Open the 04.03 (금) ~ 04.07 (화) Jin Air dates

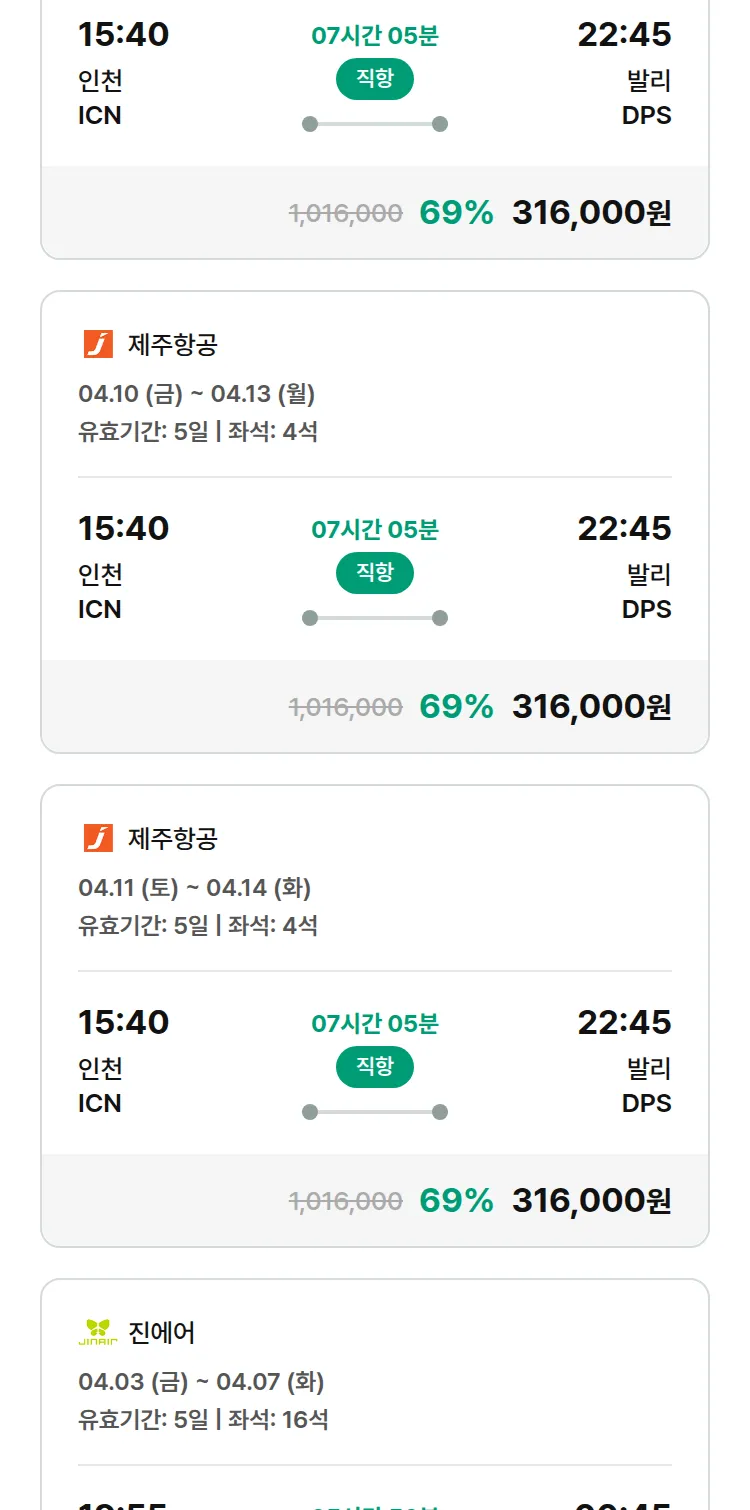[x=201, y=1382]
